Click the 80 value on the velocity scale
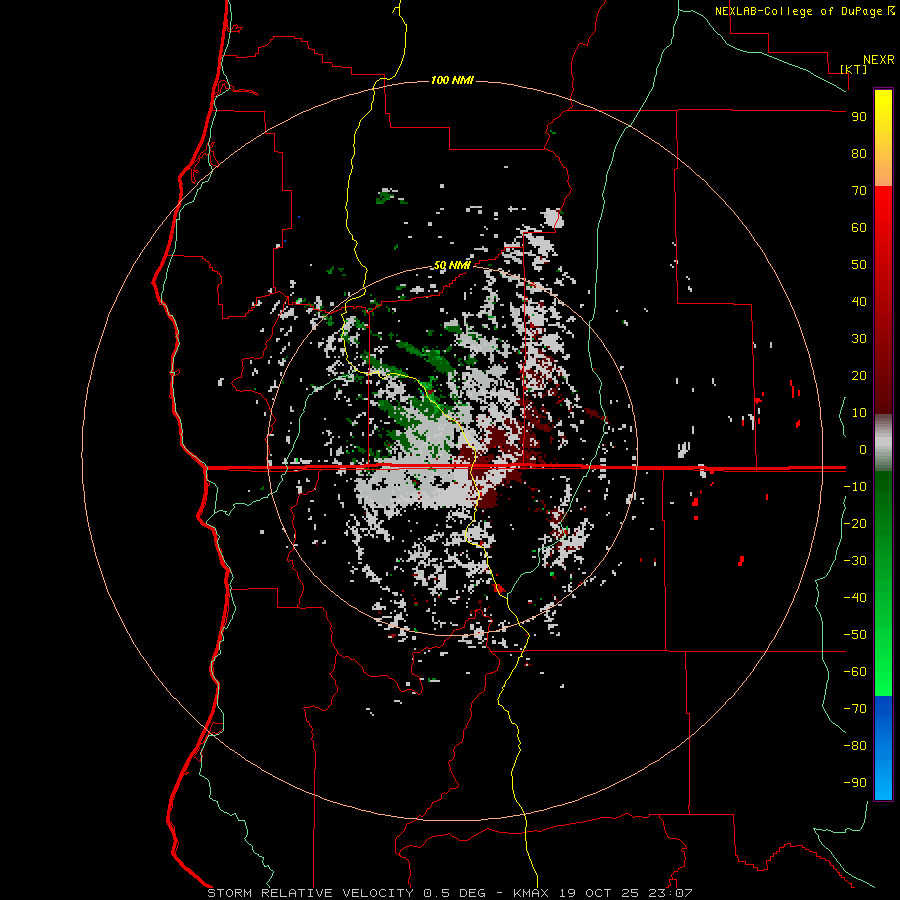This screenshot has height=900, width=900. point(859,154)
